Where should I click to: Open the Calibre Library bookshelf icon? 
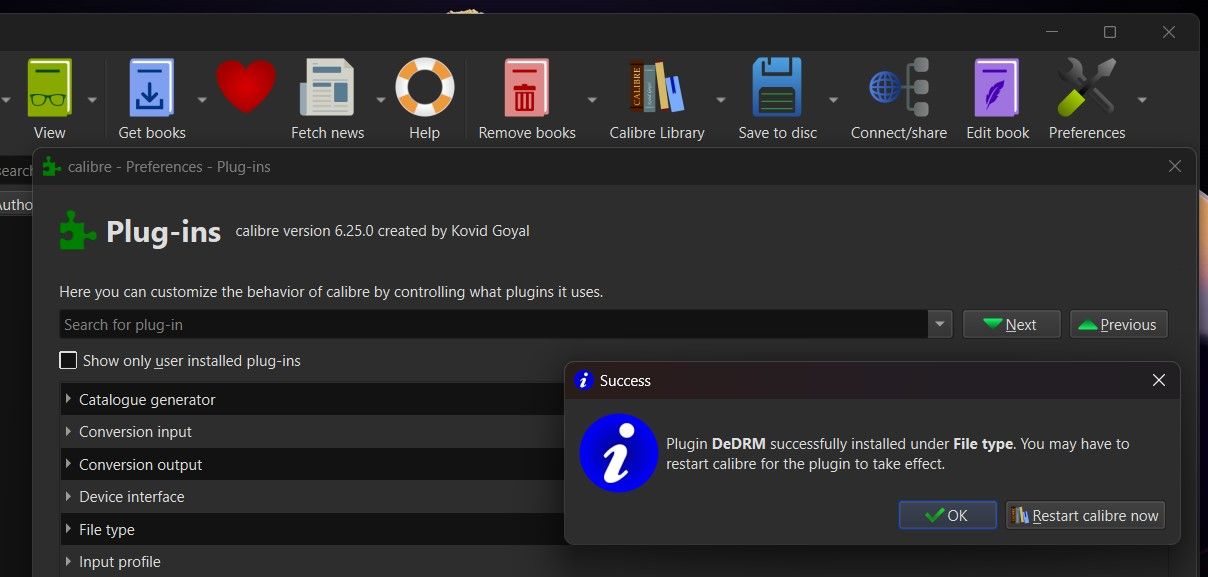point(655,87)
